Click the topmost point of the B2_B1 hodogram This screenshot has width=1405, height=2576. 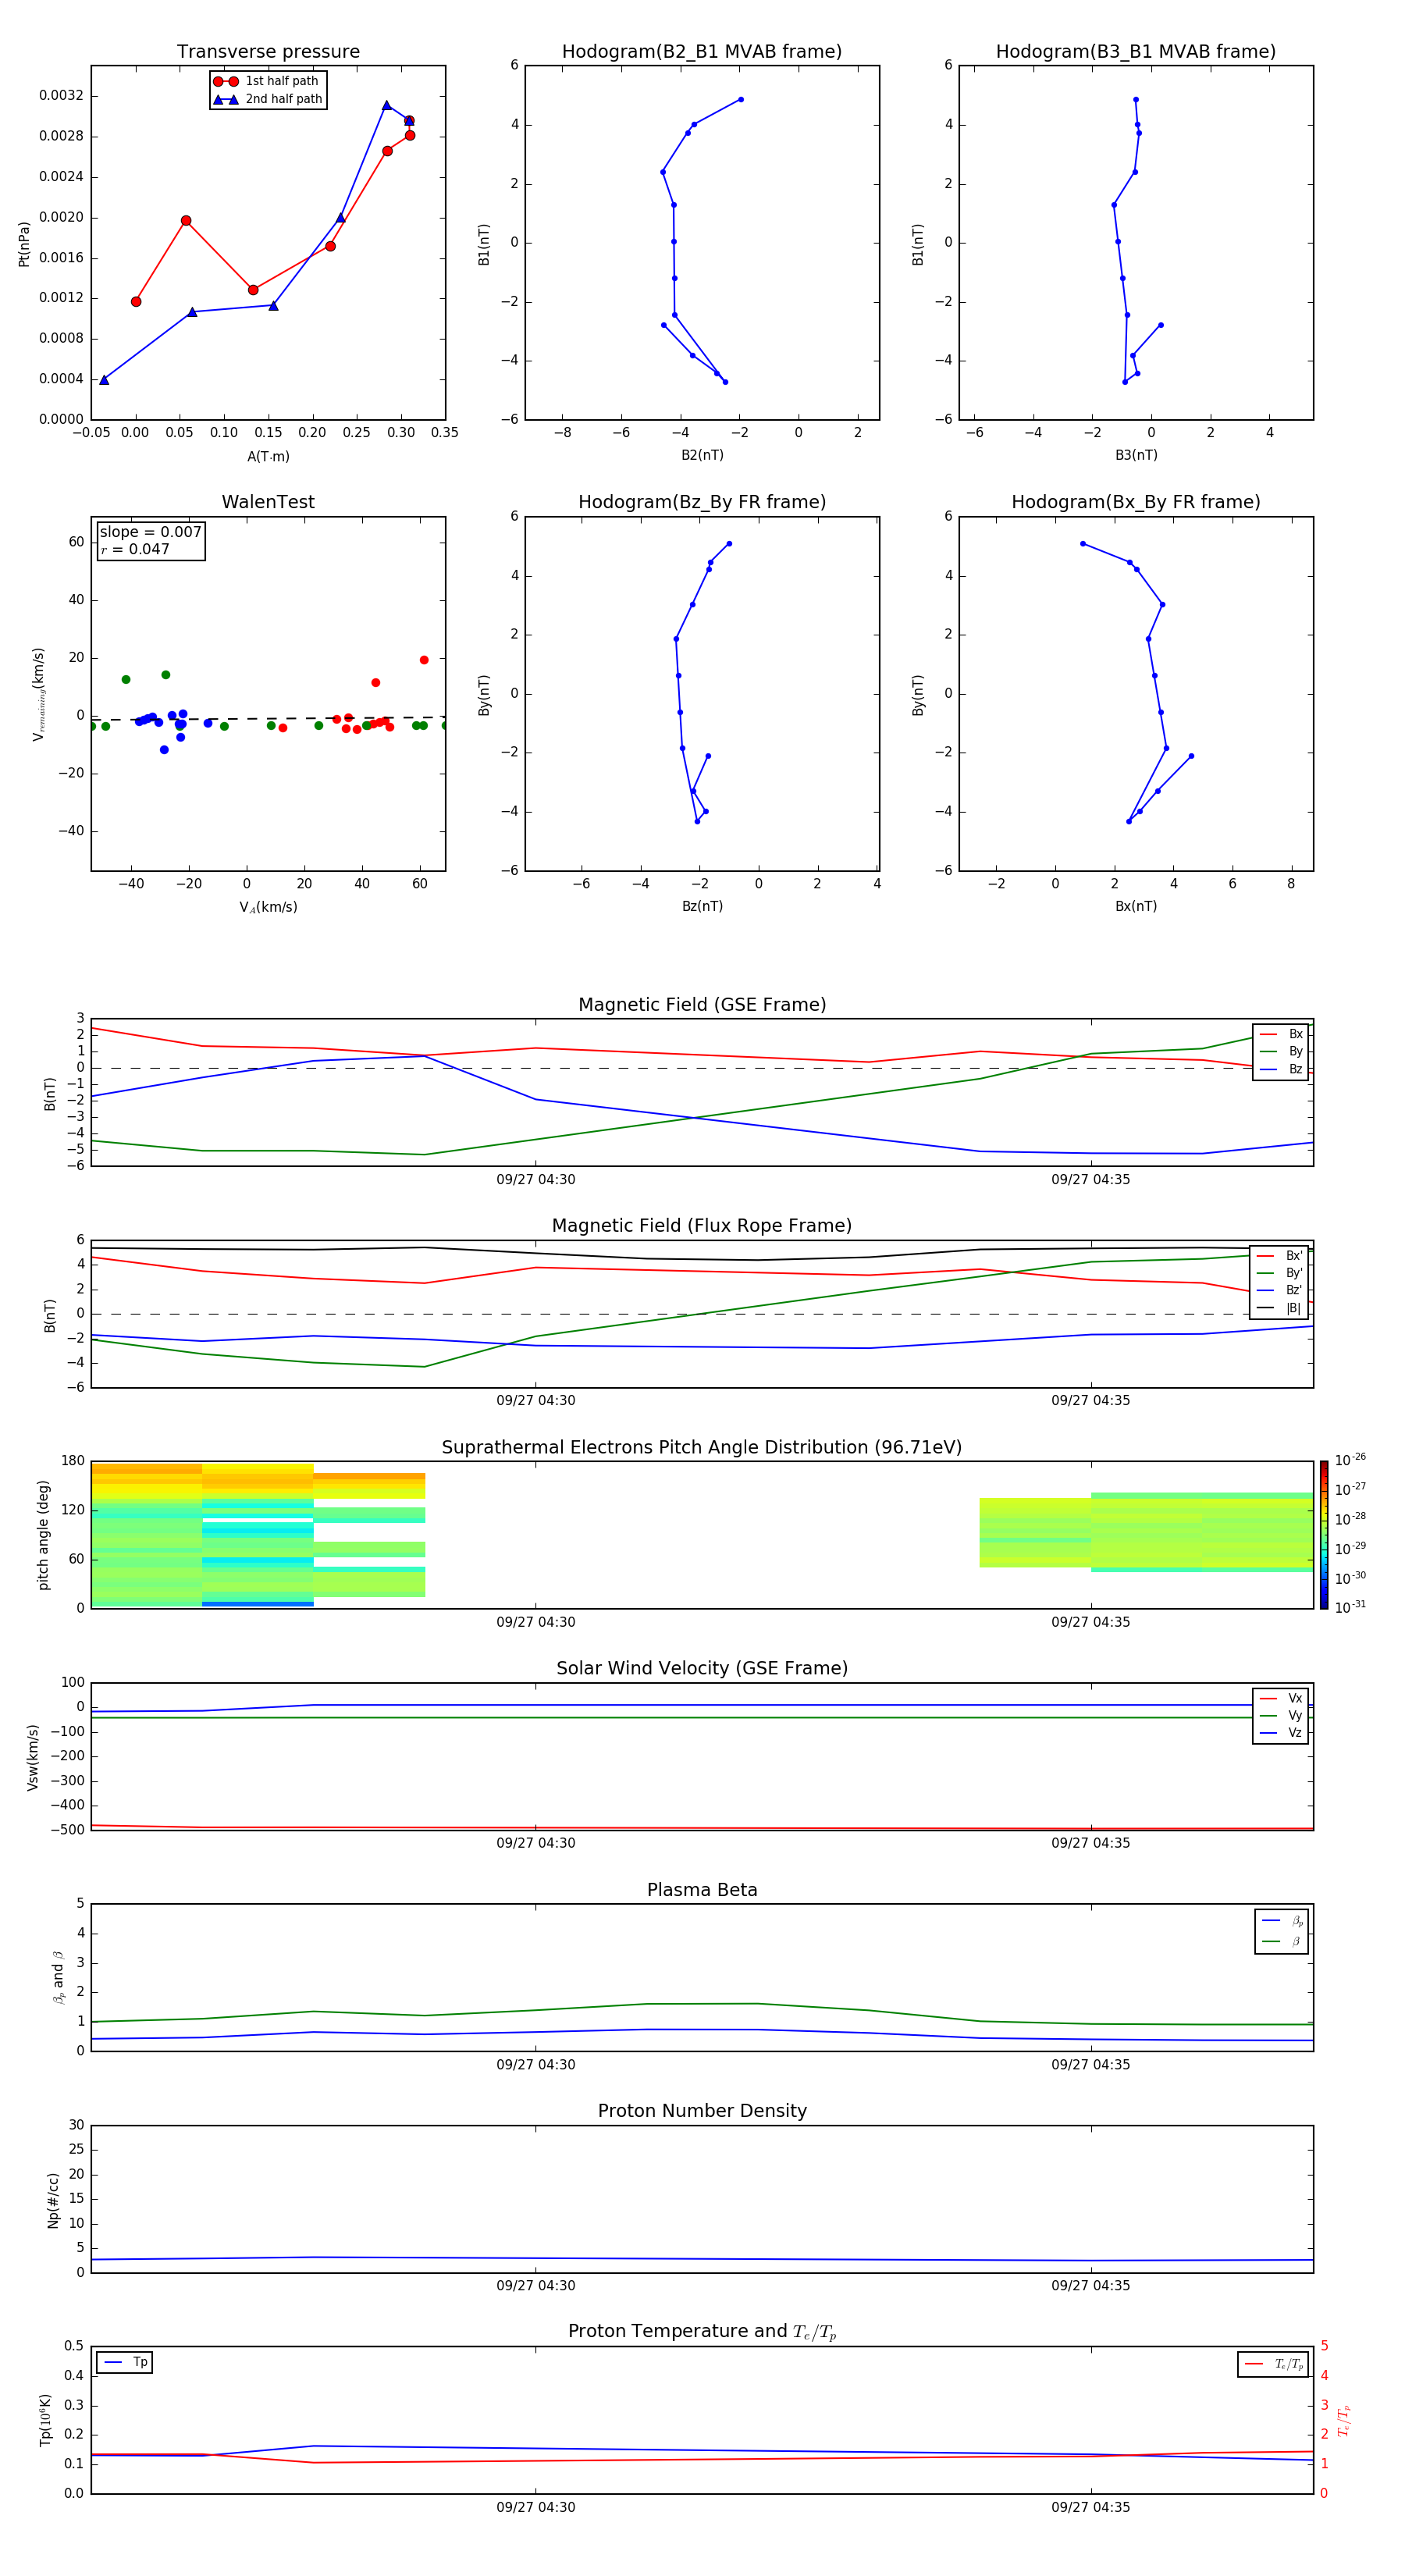[740, 99]
